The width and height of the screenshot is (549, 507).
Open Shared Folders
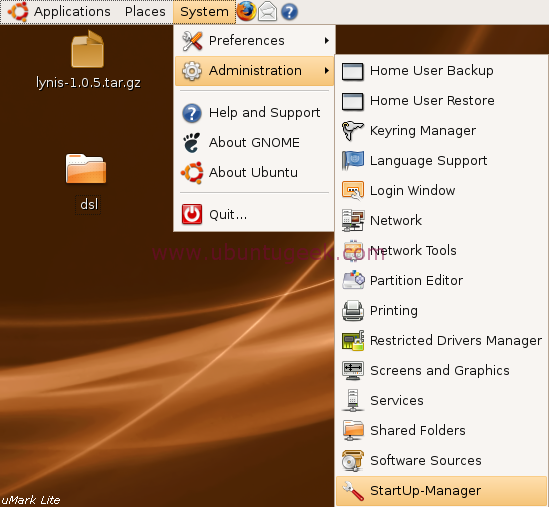442,431
